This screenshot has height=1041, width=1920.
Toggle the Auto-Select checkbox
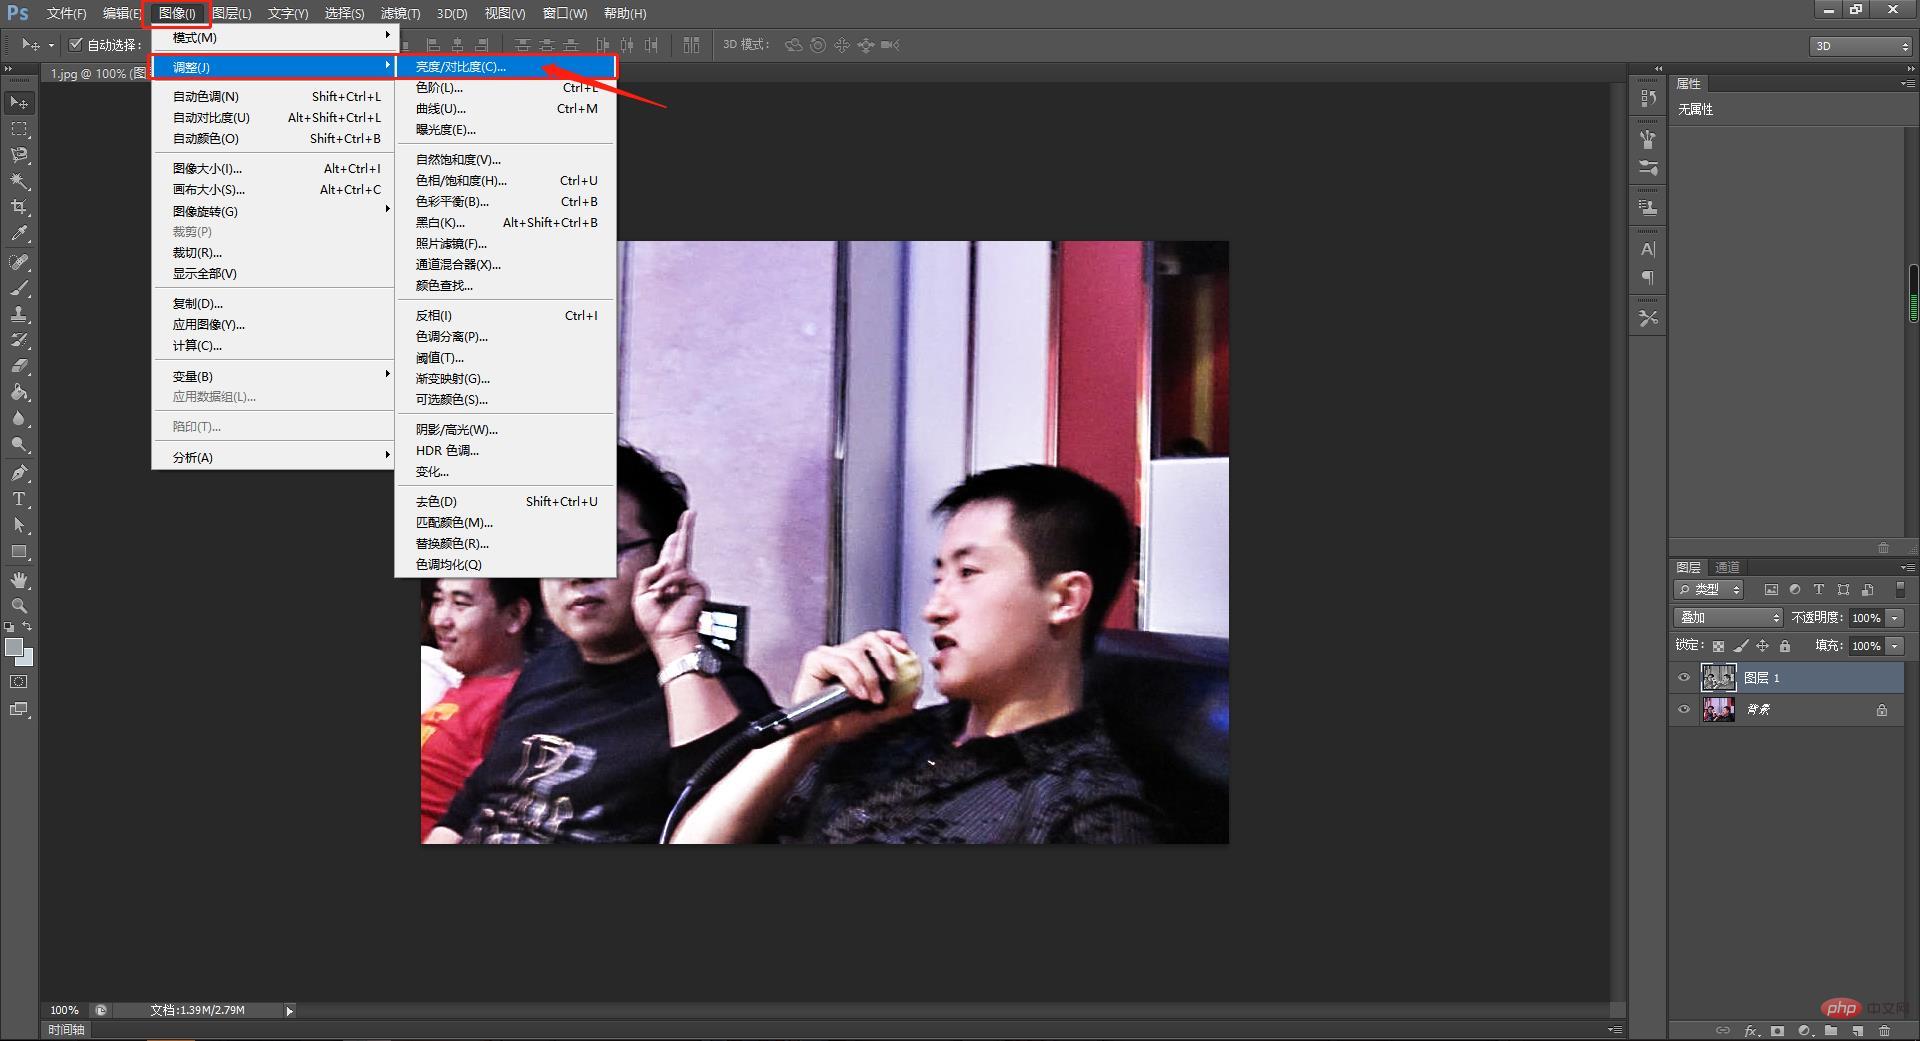point(75,44)
